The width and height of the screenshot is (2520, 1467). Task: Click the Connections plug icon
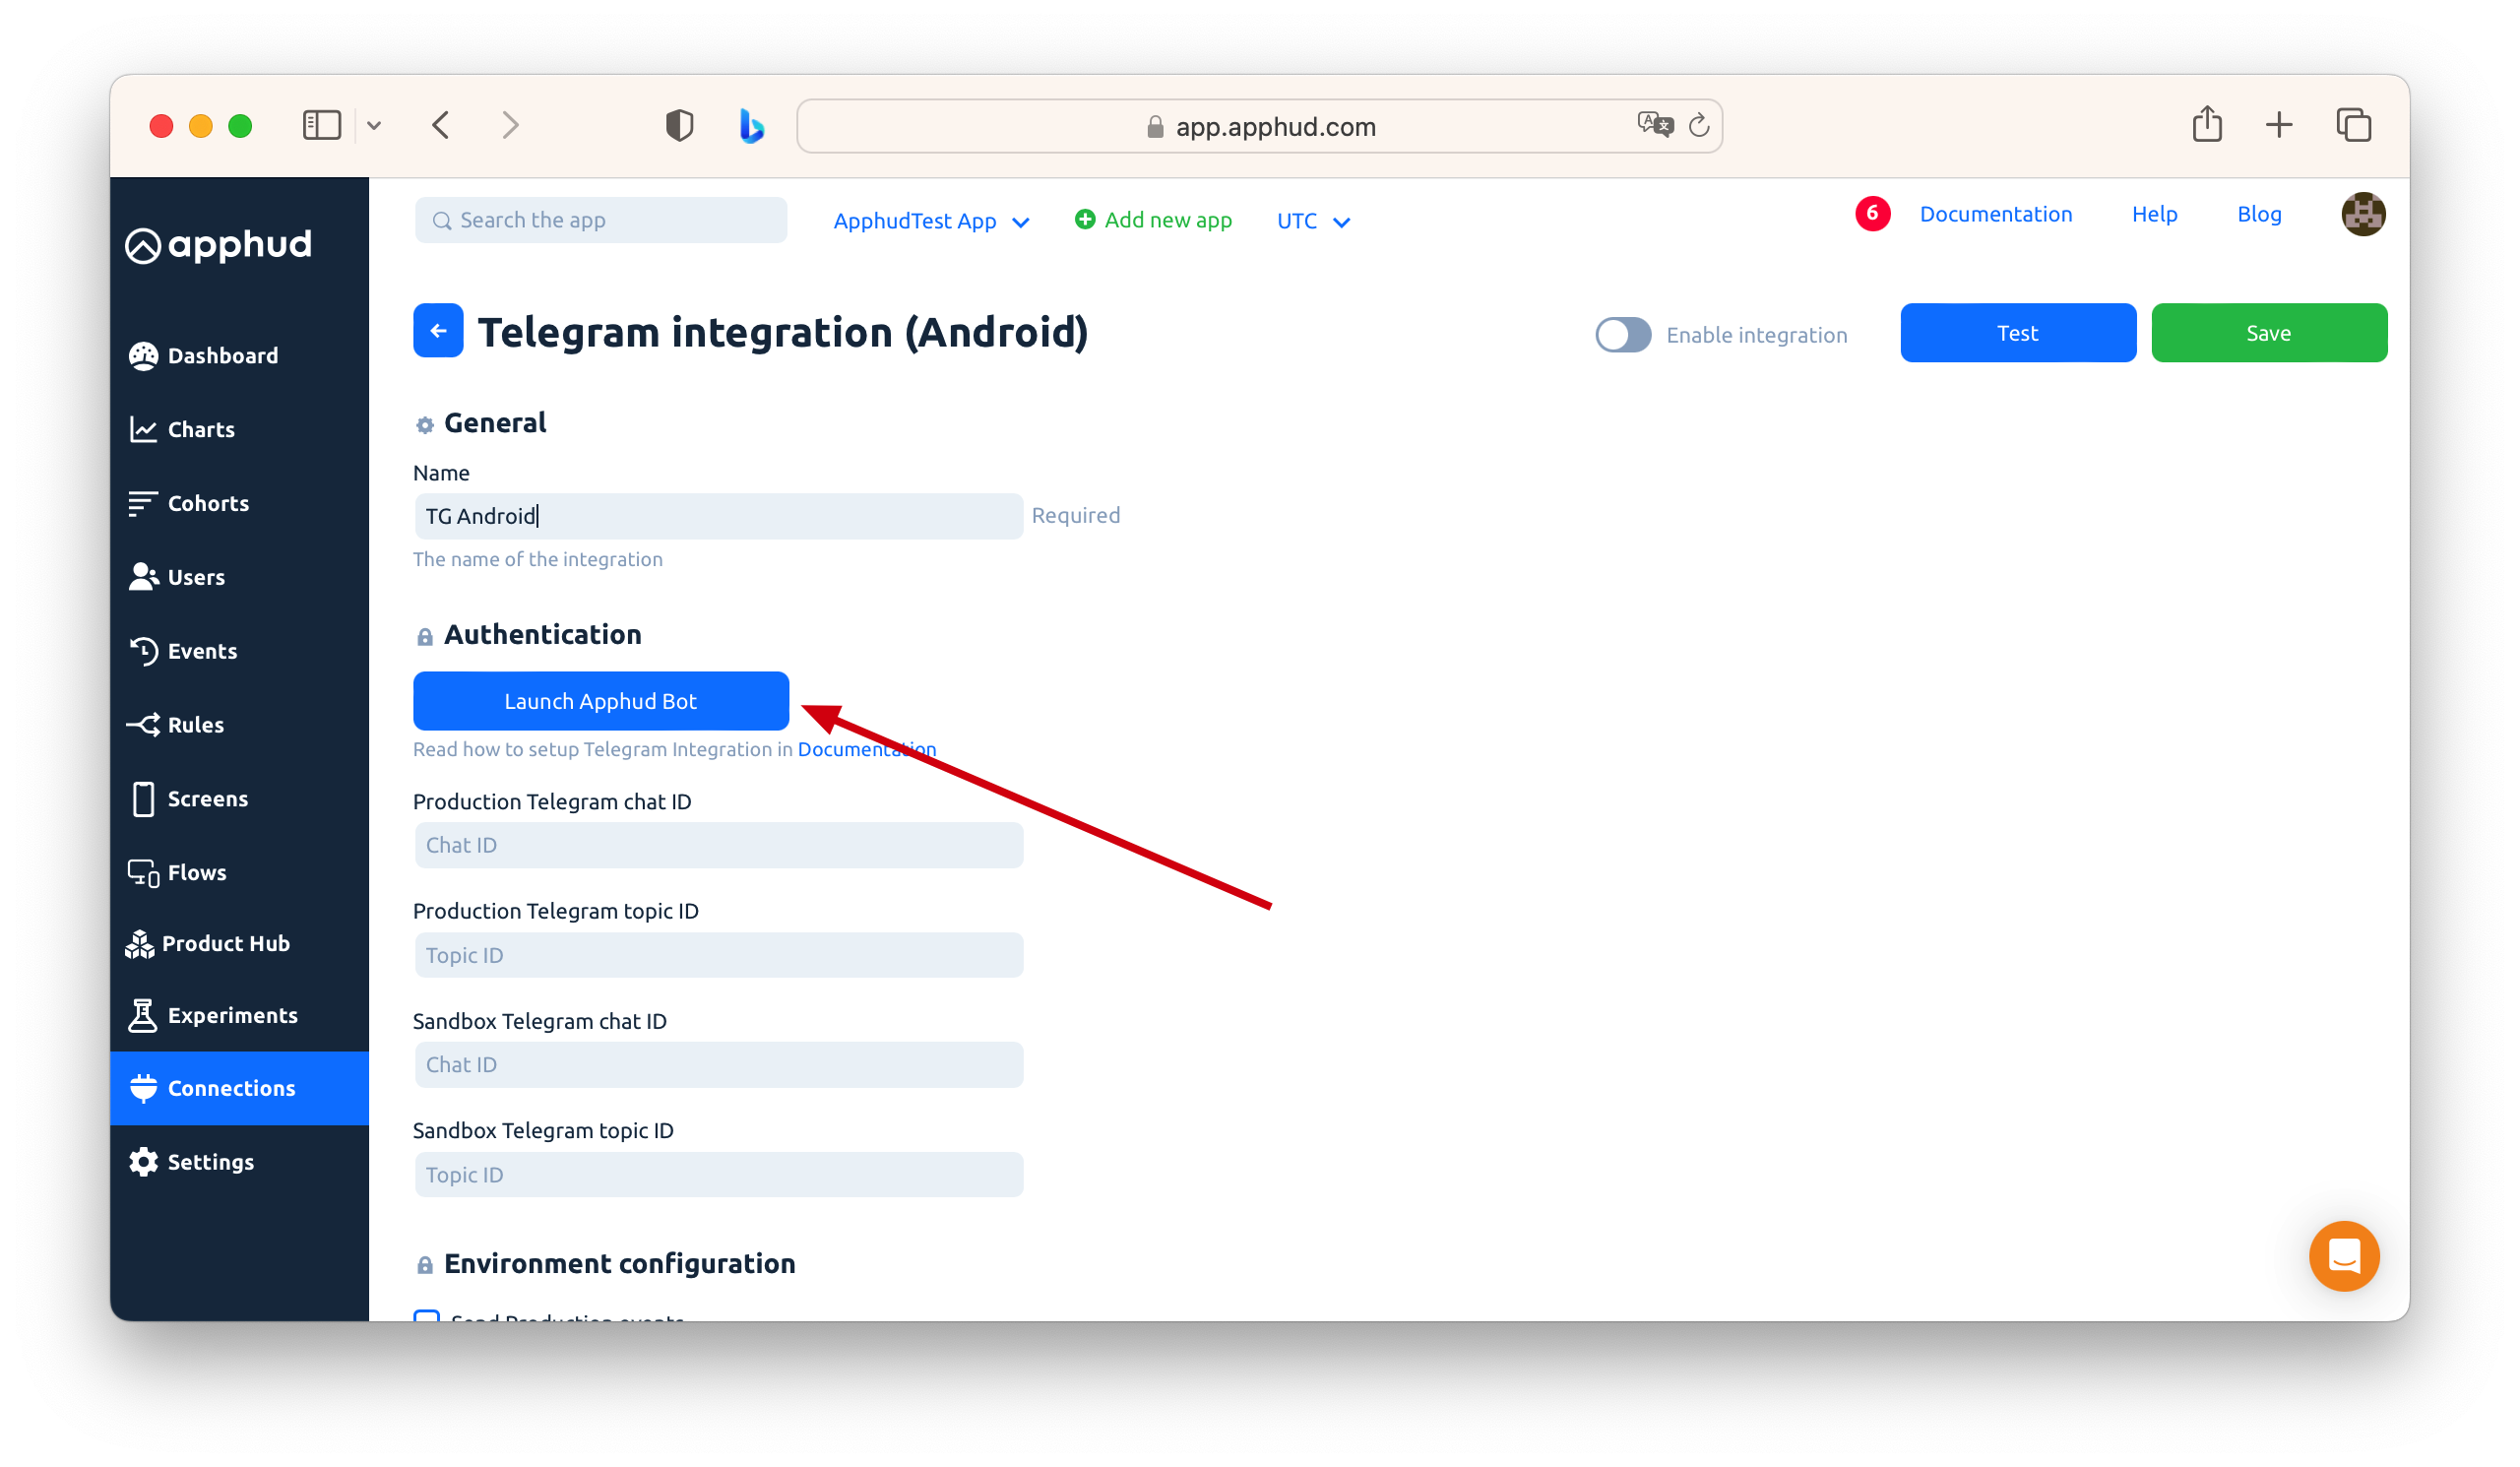coord(144,1088)
